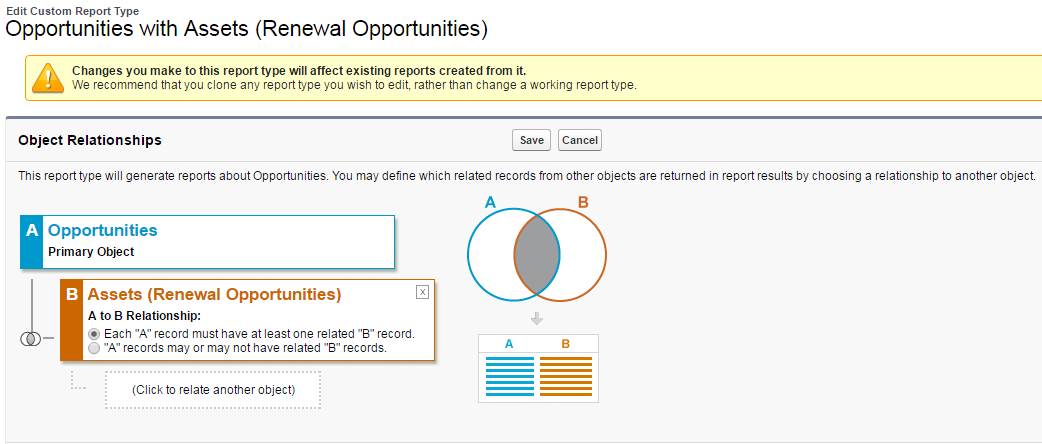Click to relate another object box
1042x444 pixels.
(213, 389)
